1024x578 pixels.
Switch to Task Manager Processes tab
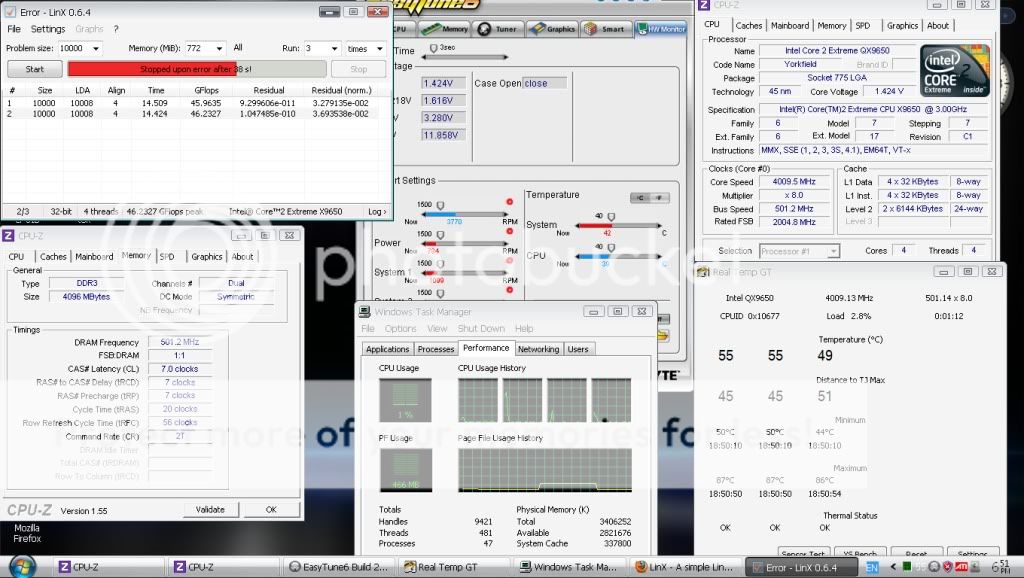click(436, 349)
